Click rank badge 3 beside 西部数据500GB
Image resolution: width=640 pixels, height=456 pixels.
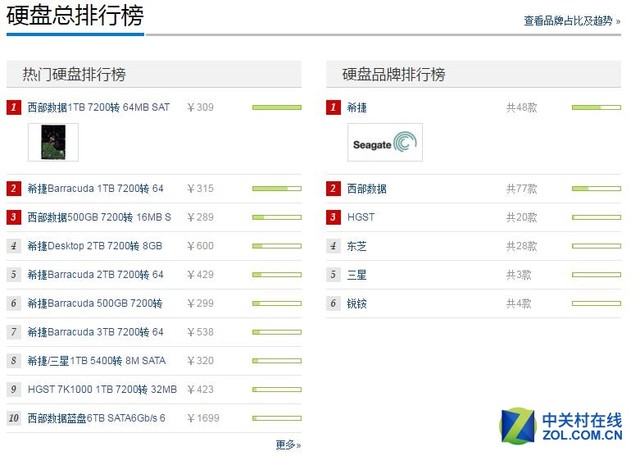[13, 217]
